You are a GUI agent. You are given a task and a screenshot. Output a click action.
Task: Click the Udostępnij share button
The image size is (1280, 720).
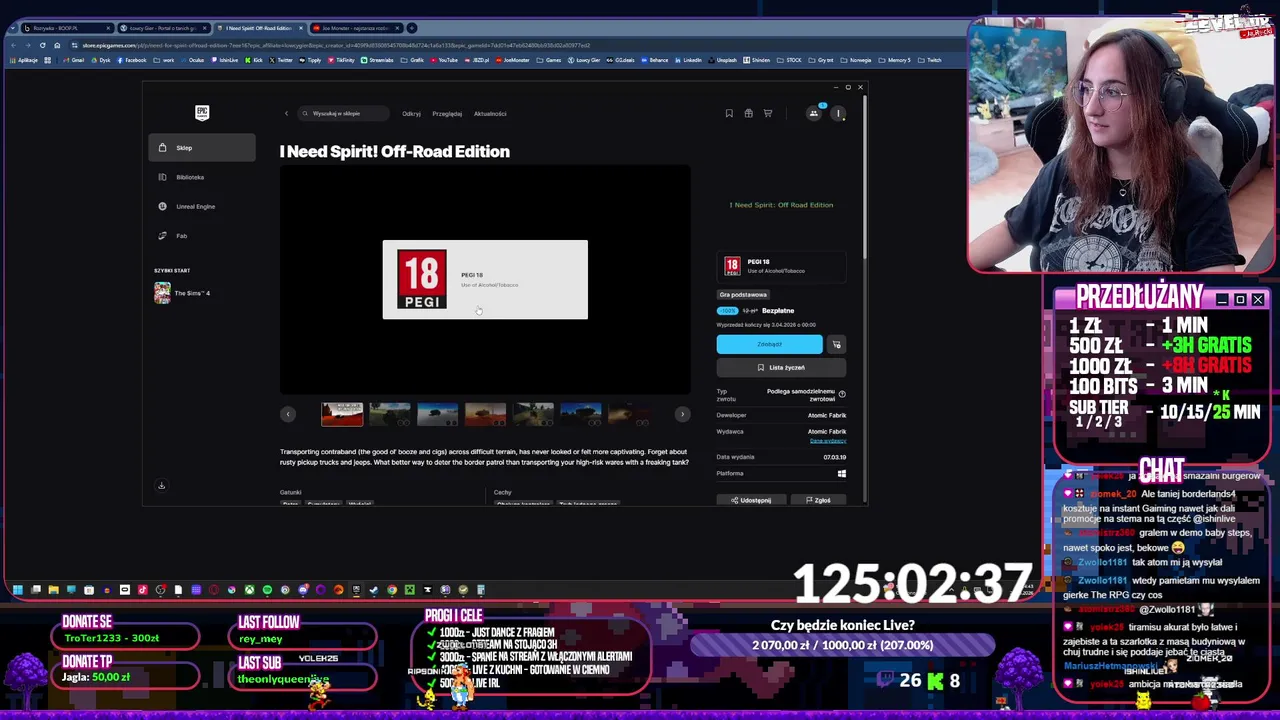751,500
